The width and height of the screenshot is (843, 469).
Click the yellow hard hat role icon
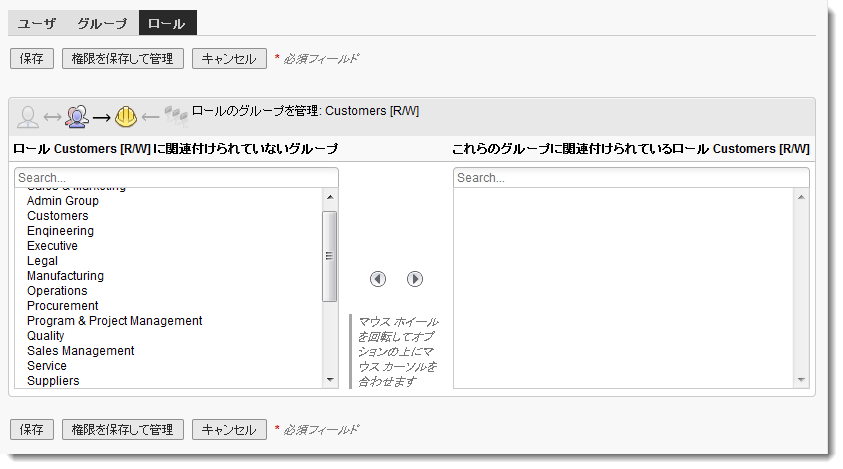click(x=126, y=116)
